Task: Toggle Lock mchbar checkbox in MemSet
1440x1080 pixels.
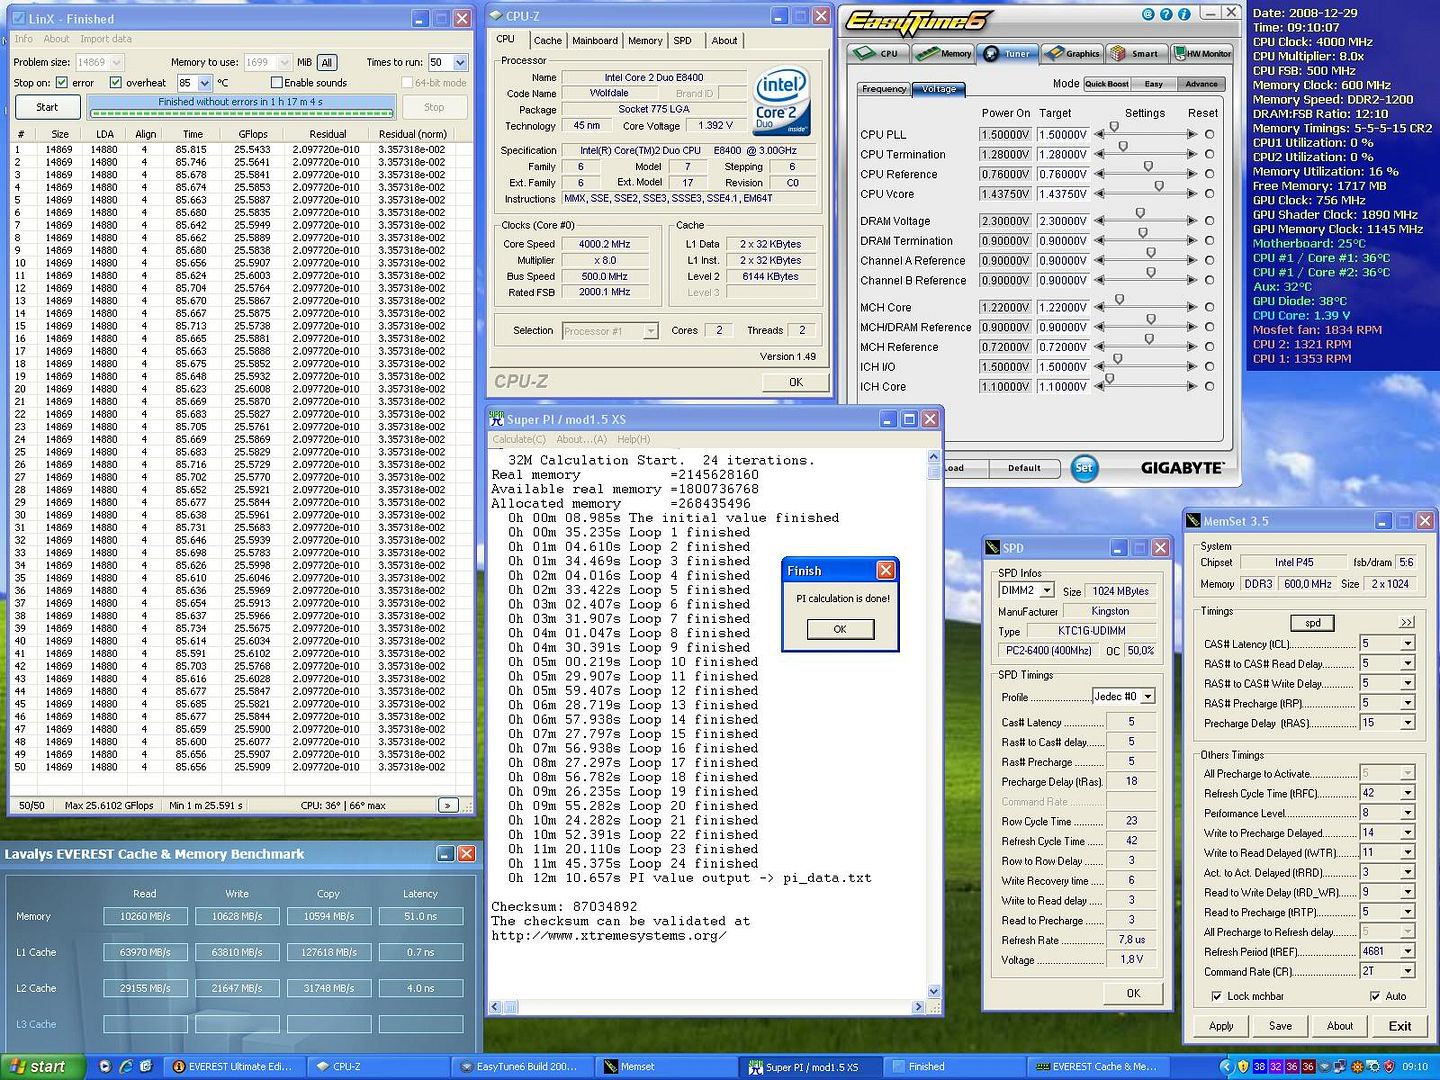Action: (x=1216, y=996)
